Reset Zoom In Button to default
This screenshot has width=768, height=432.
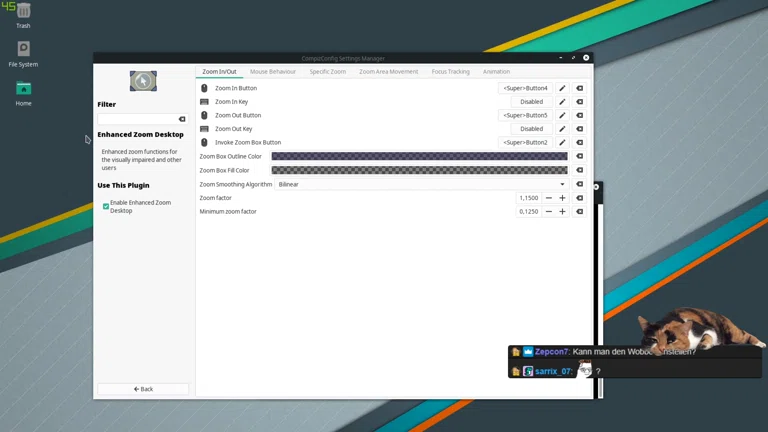click(579, 88)
